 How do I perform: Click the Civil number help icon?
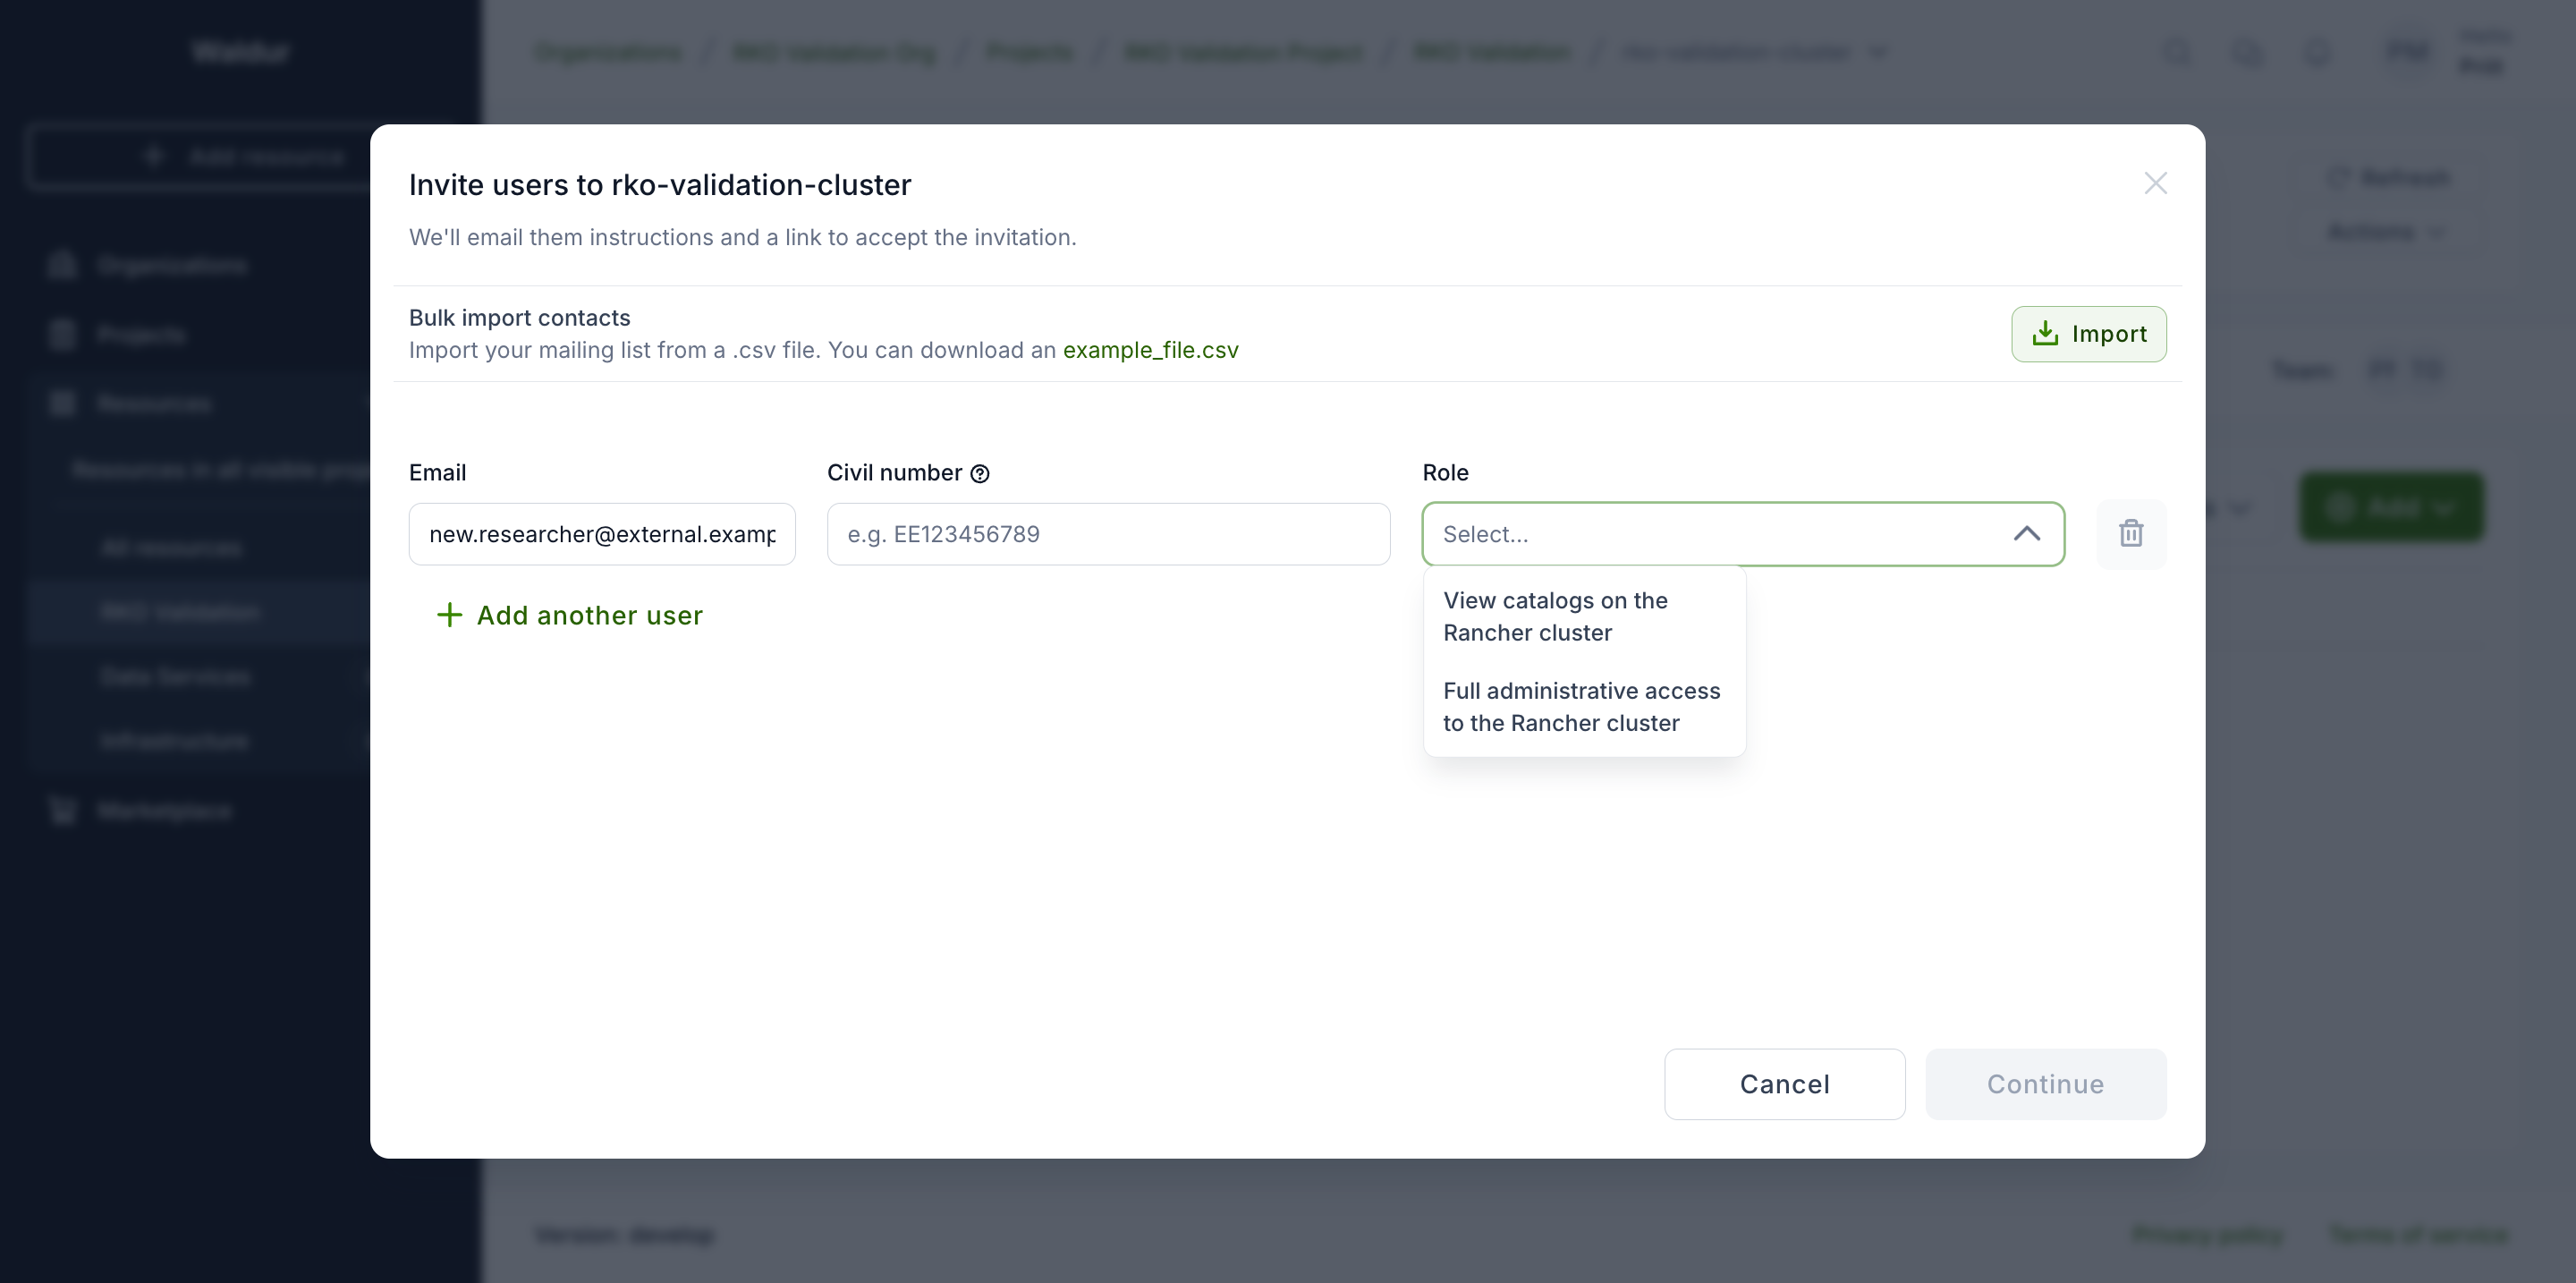pos(980,474)
